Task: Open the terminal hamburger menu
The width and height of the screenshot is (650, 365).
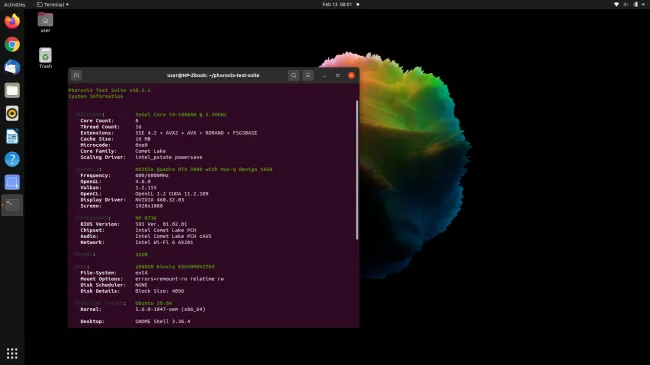Action: (x=308, y=75)
